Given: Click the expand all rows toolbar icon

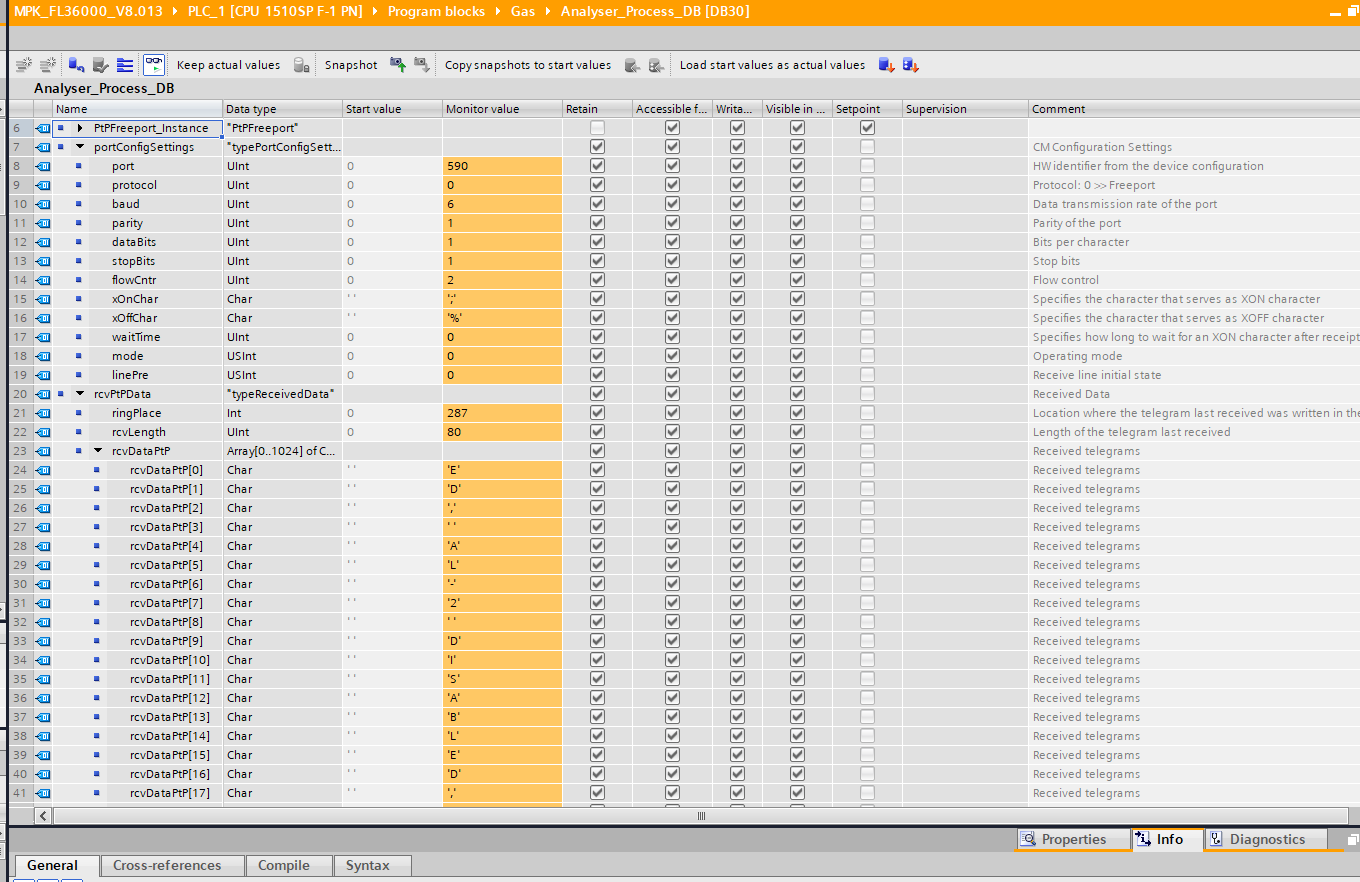Looking at the screenshot, I should click(125, 65).
